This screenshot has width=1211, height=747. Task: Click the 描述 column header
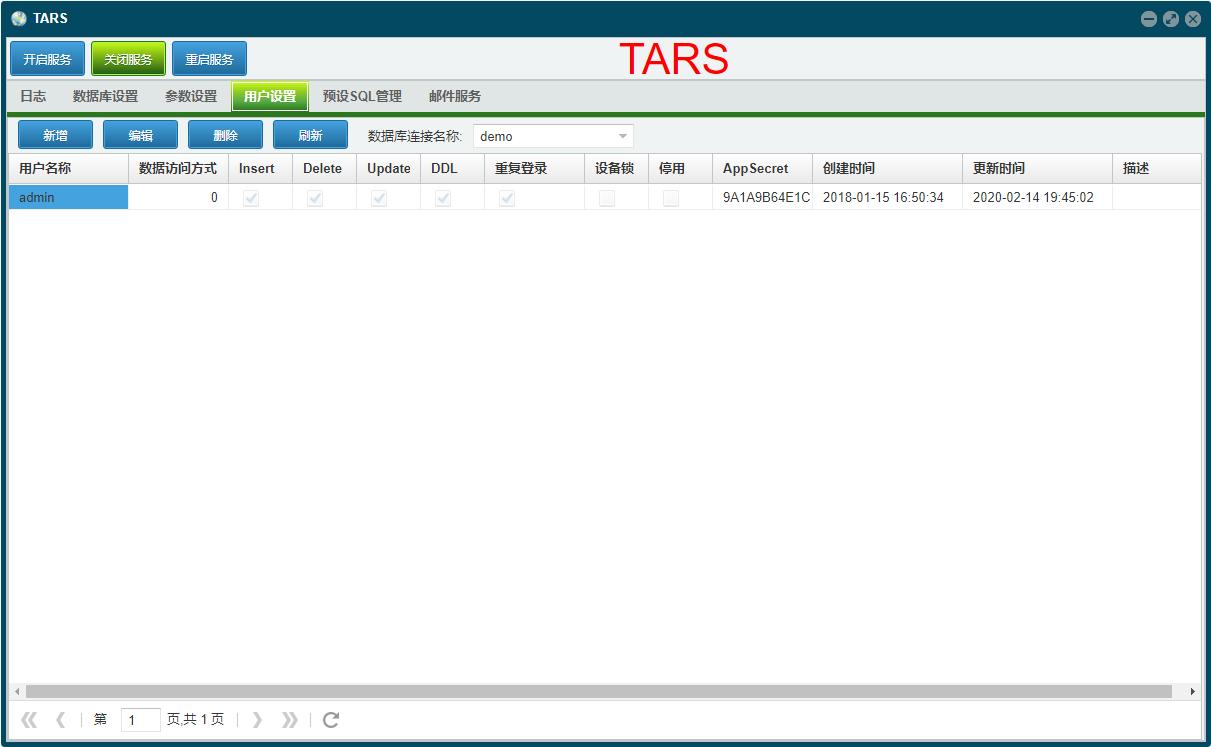[x=1157, y=168]
